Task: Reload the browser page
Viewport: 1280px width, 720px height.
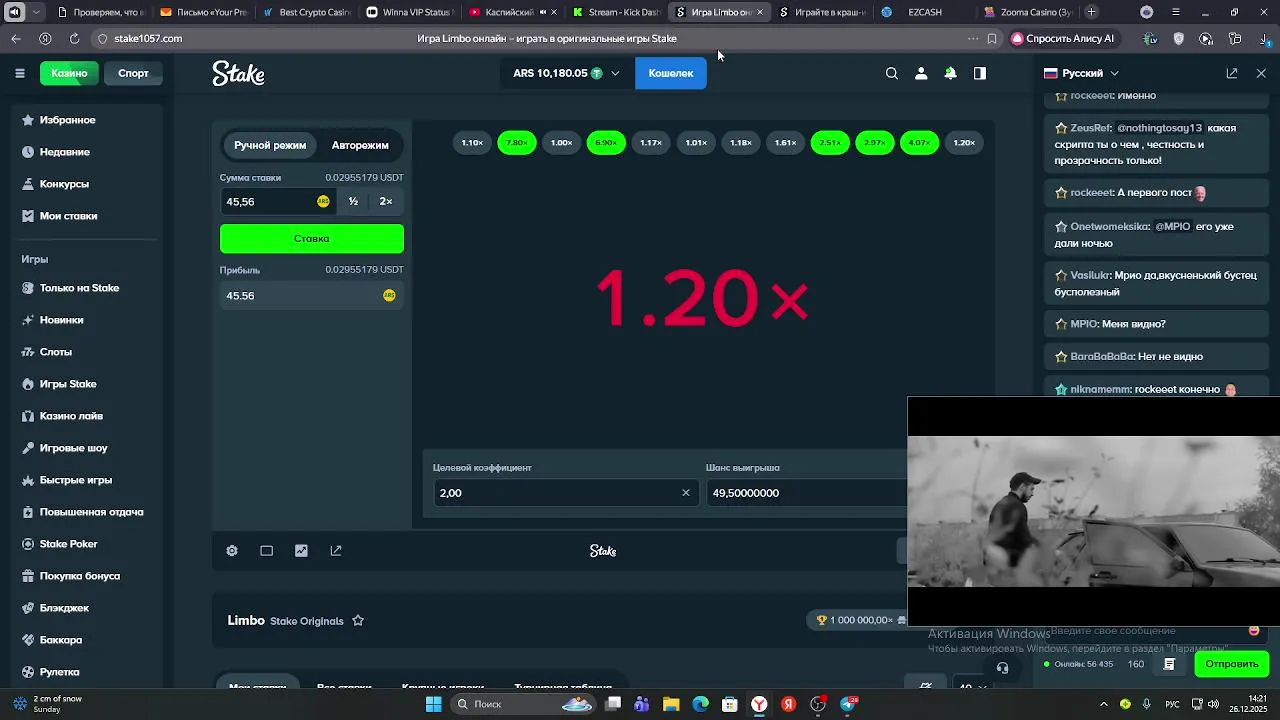Action: point(74,38)
